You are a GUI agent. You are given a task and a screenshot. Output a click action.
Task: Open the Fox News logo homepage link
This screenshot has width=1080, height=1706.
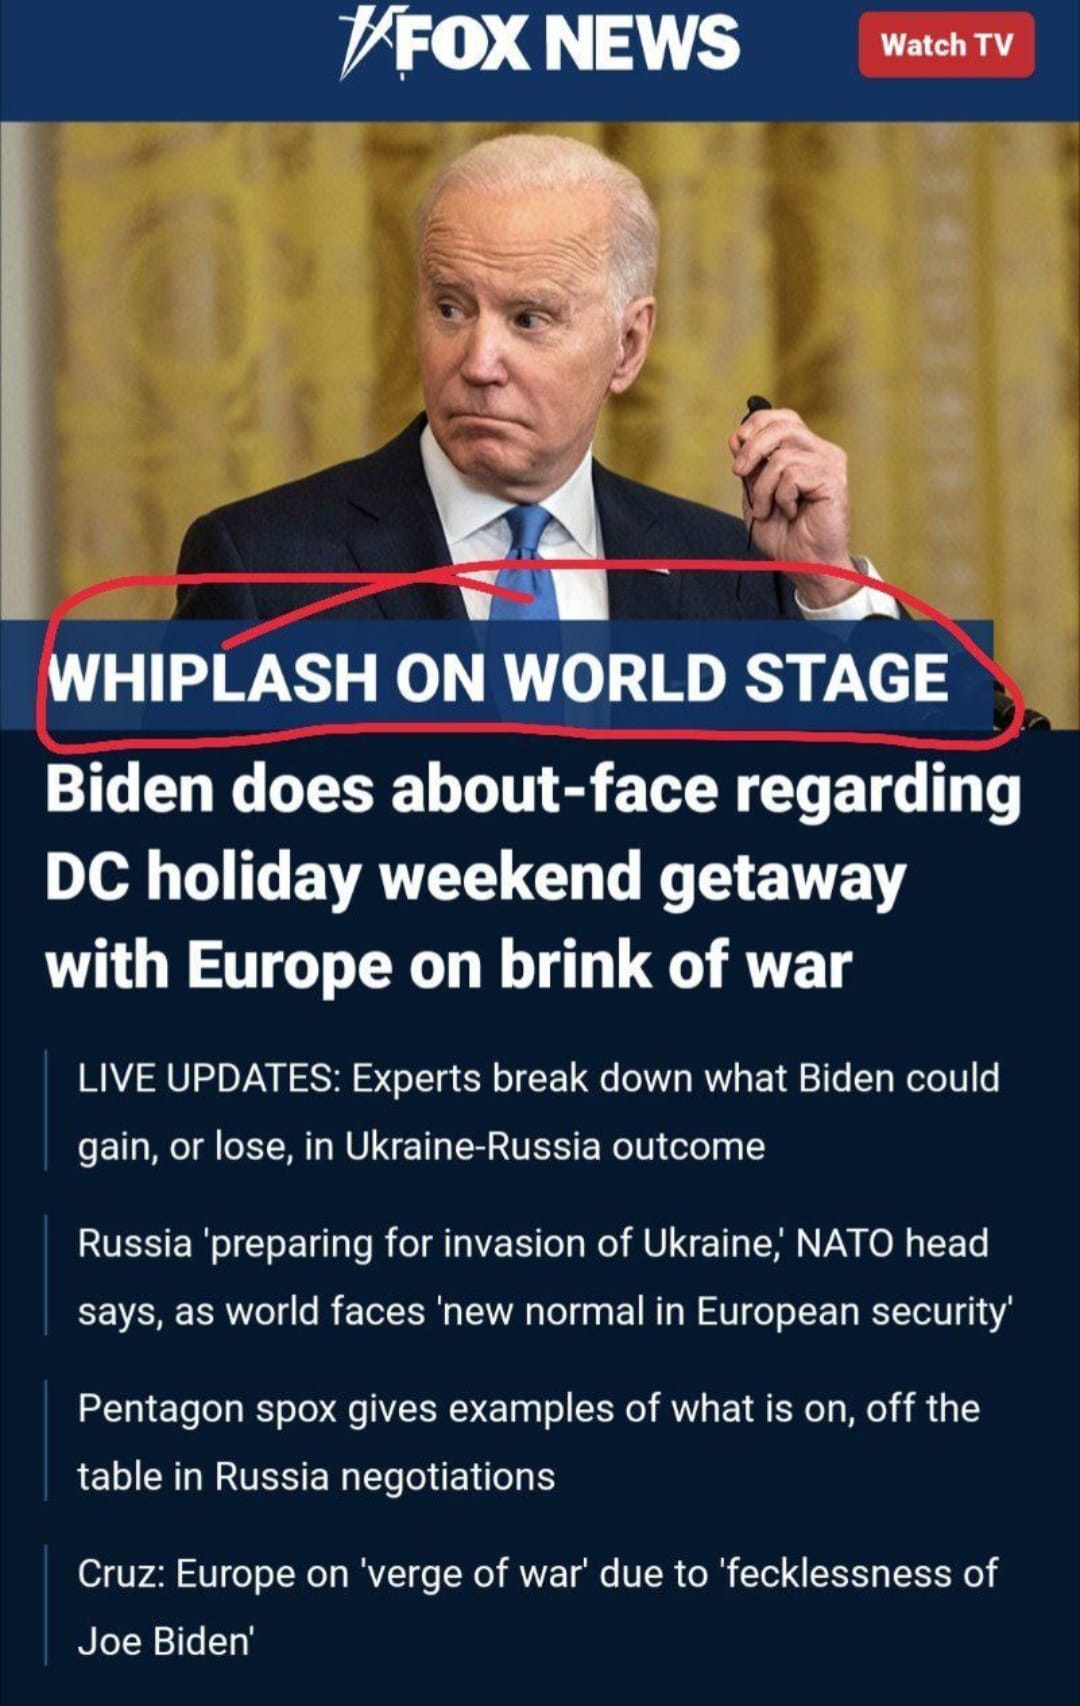539,44
